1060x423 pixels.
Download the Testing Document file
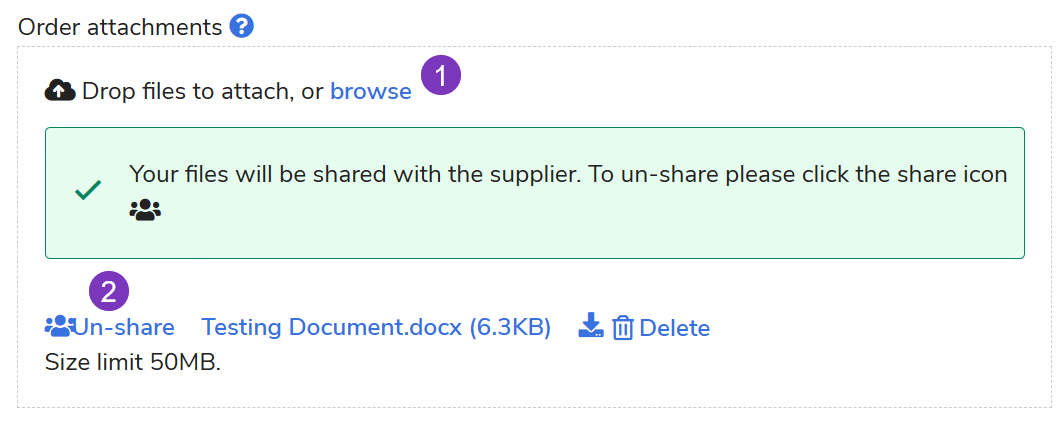point(591,326)
